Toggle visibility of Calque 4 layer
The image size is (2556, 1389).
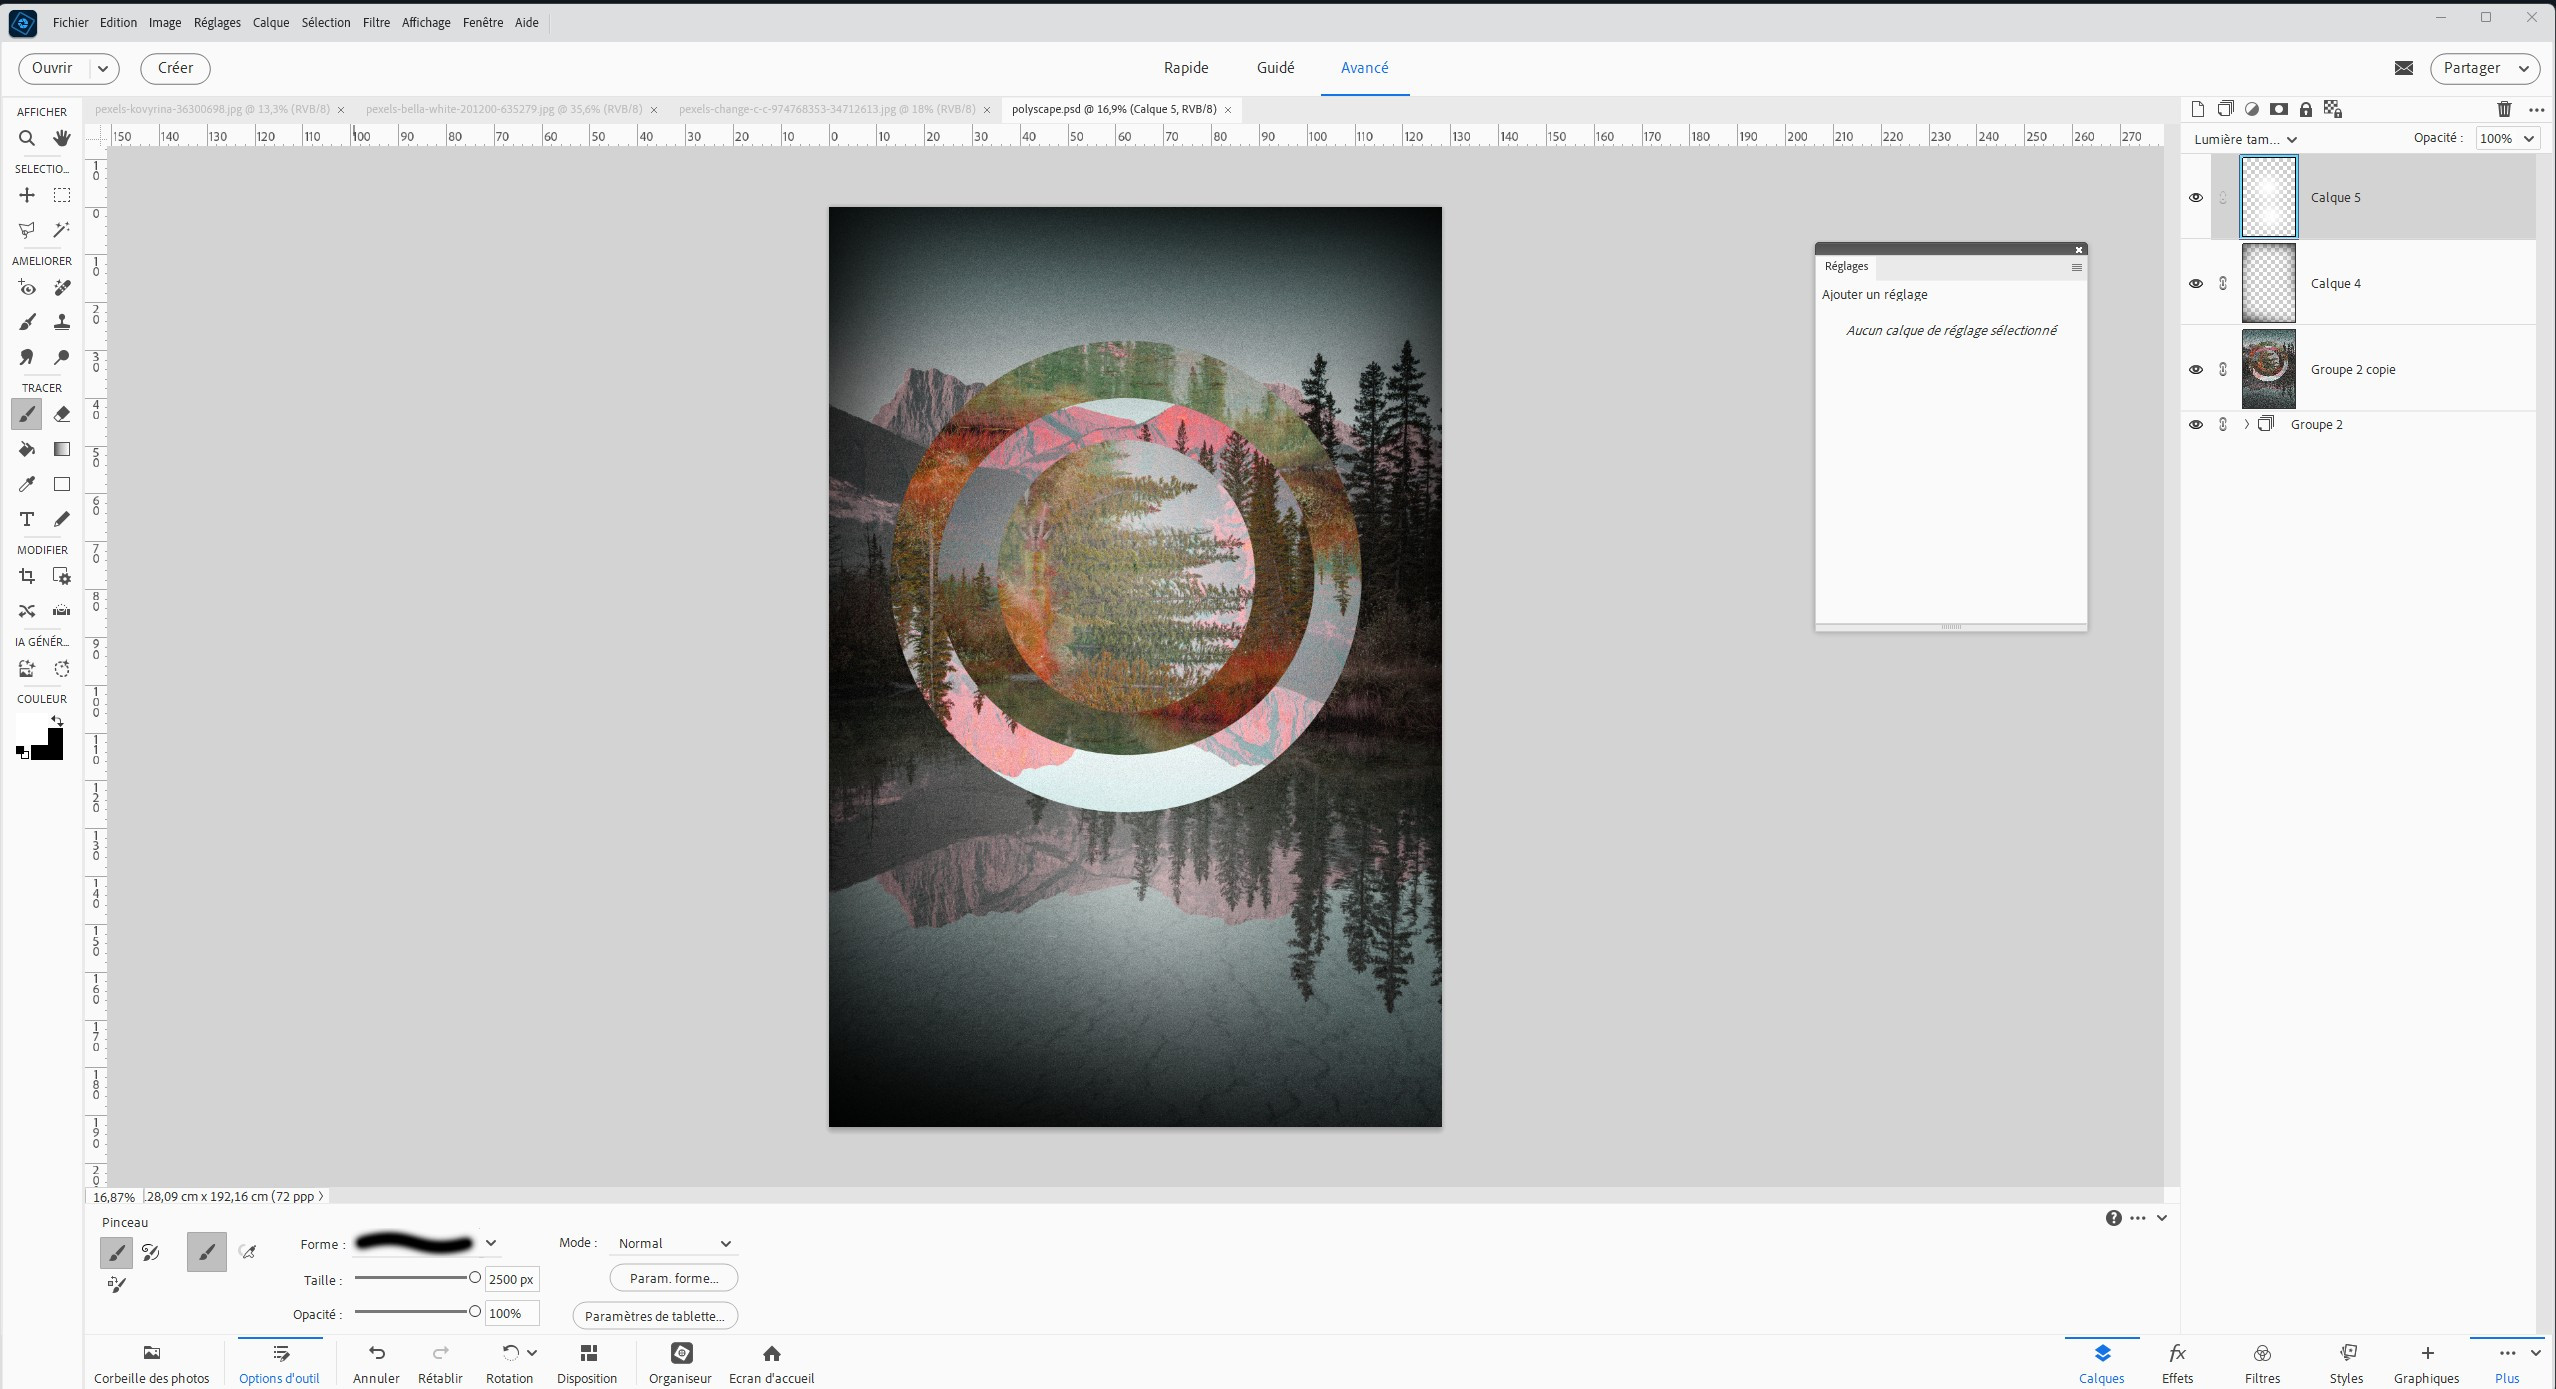(x=2196, y=284)
